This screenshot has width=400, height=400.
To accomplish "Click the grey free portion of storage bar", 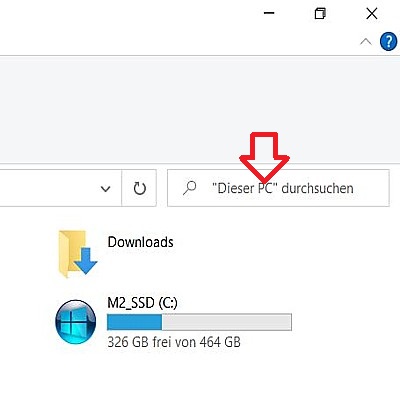I will point(226,322).
